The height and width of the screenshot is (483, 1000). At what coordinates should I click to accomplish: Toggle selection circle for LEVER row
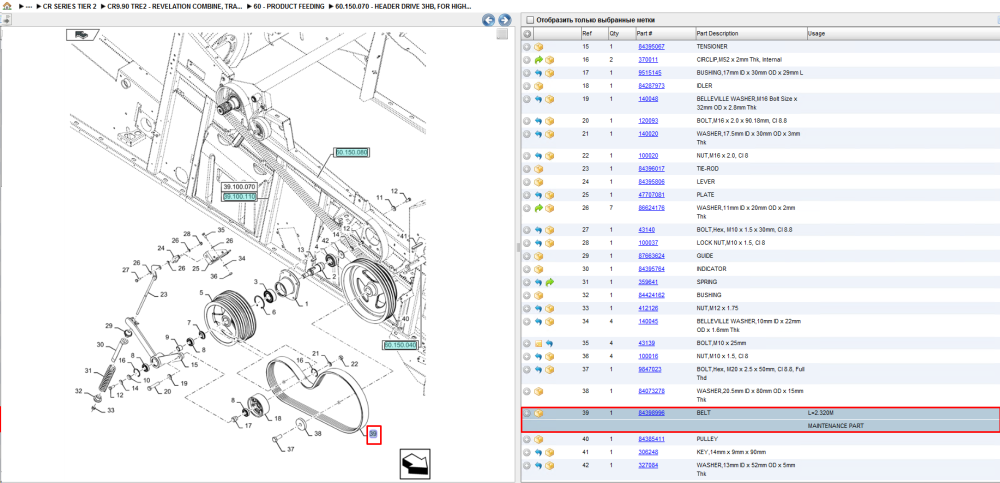tap(527, 182)
